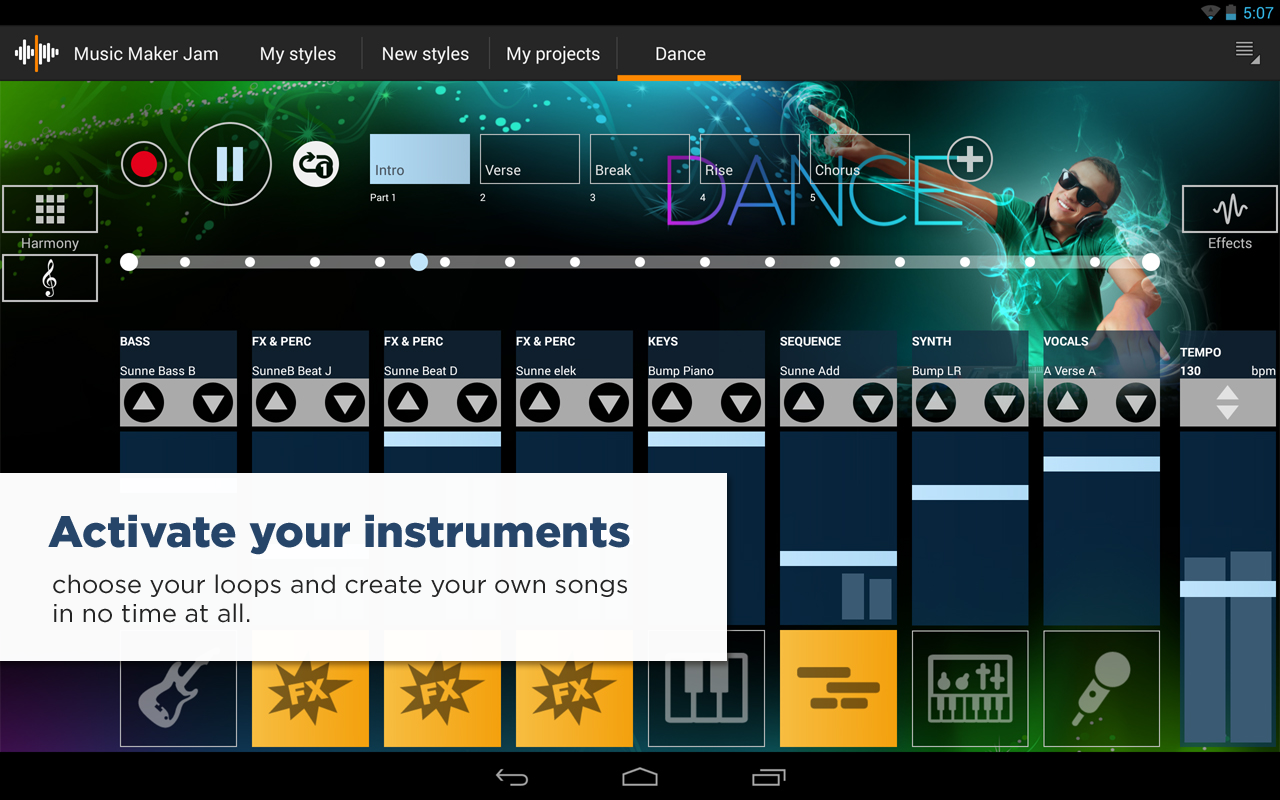Click the Music Maker Jam title
The height and width of the screenshot is (800, 1280).
click(146, 54)
